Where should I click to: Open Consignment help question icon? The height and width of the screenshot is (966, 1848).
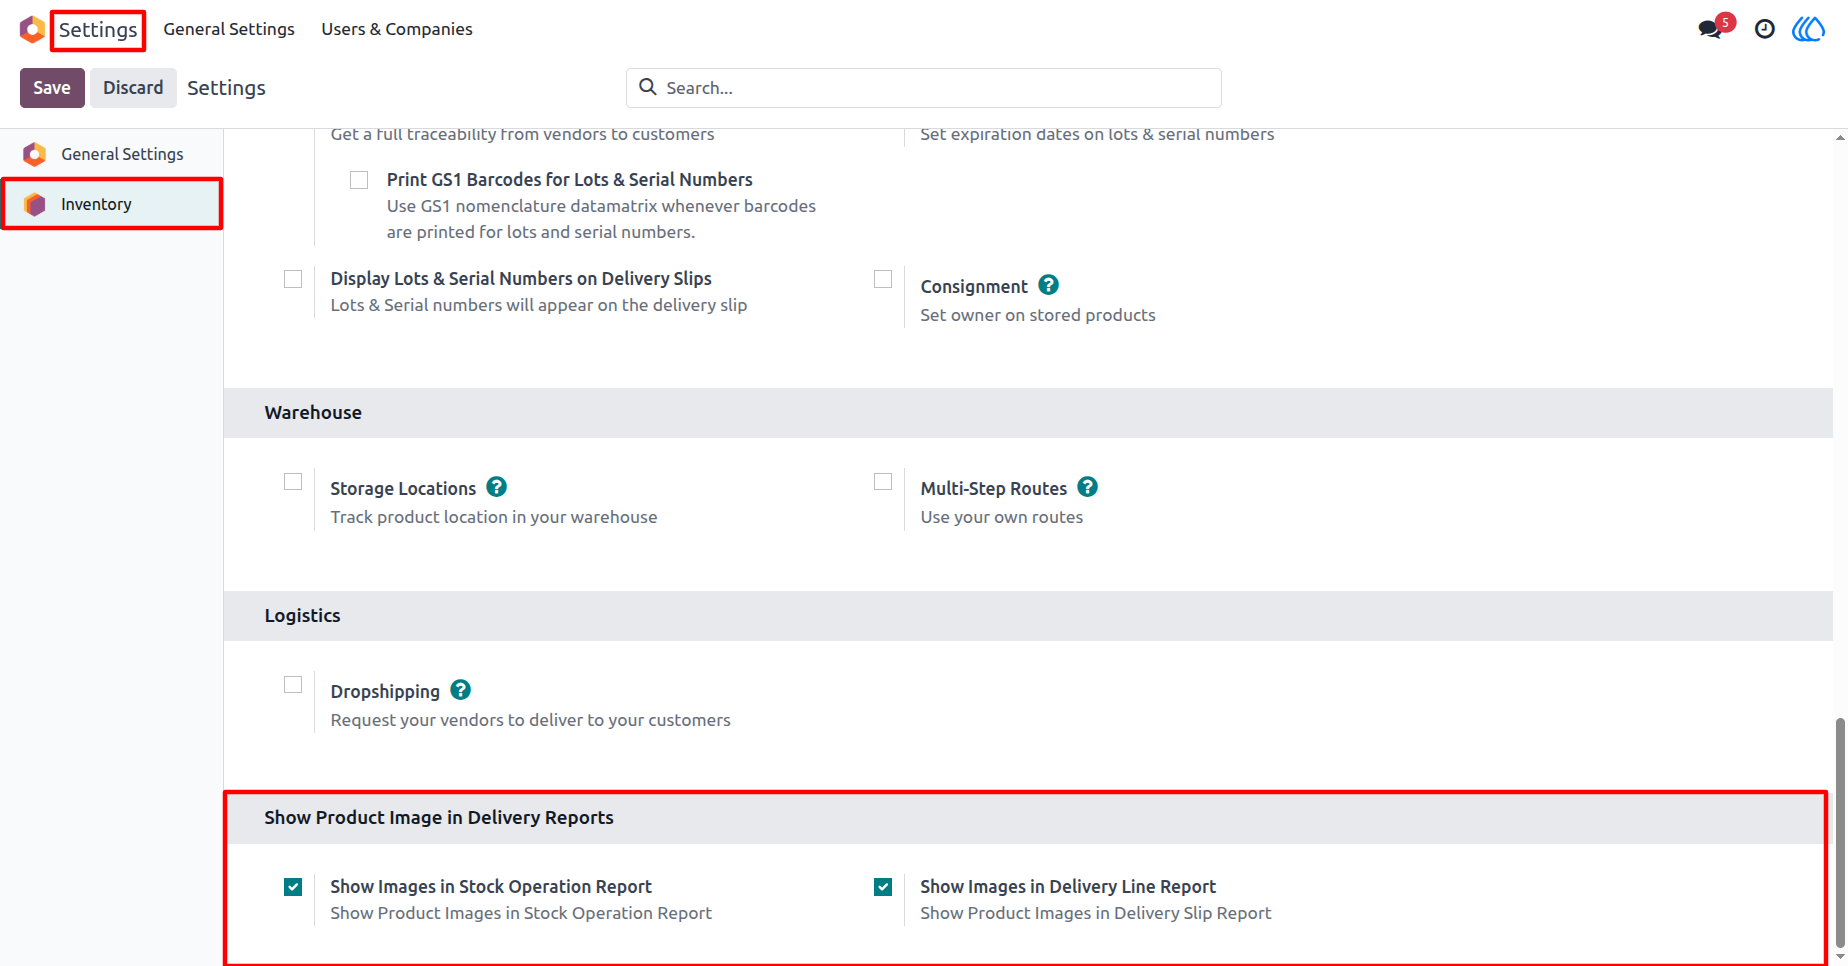point(1048,285)
